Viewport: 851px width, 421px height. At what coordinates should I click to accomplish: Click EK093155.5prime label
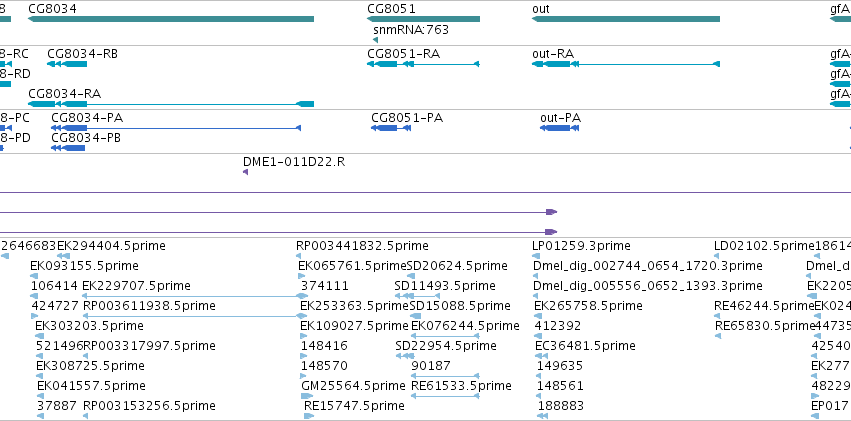[84, 266]
